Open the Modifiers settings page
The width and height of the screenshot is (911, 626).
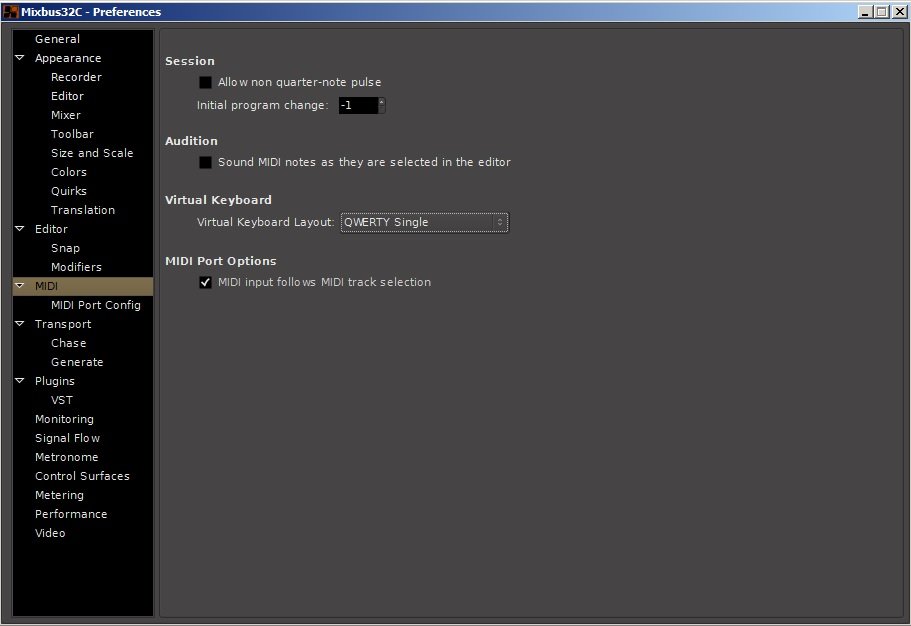pos(76,267)
